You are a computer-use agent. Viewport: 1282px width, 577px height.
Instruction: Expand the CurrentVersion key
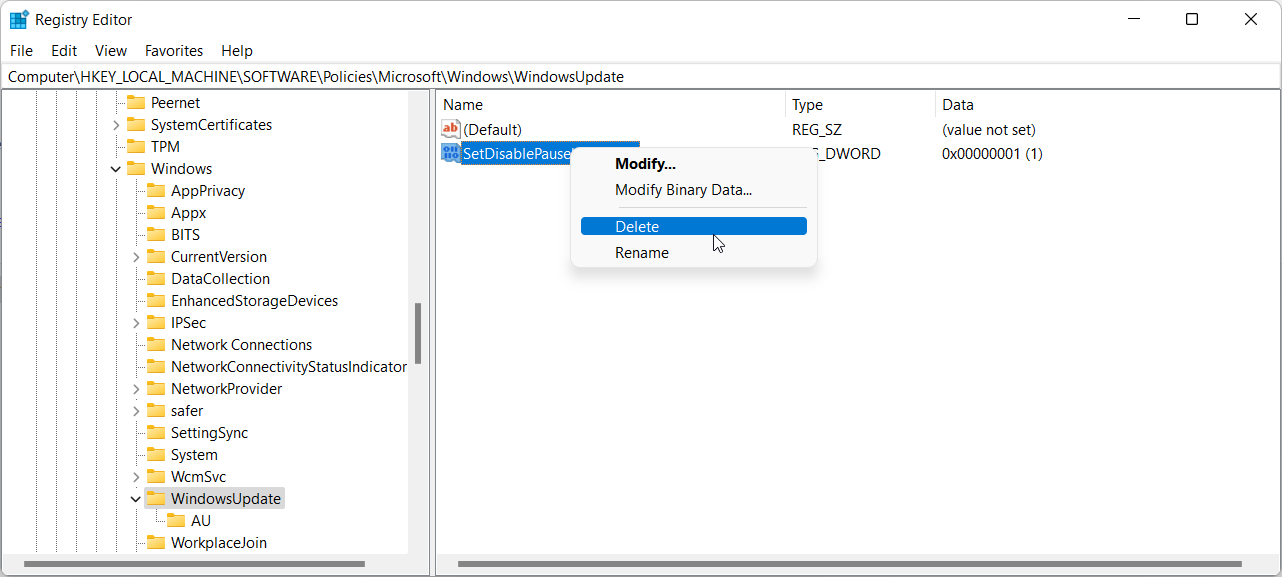click(x=136, y=256)
